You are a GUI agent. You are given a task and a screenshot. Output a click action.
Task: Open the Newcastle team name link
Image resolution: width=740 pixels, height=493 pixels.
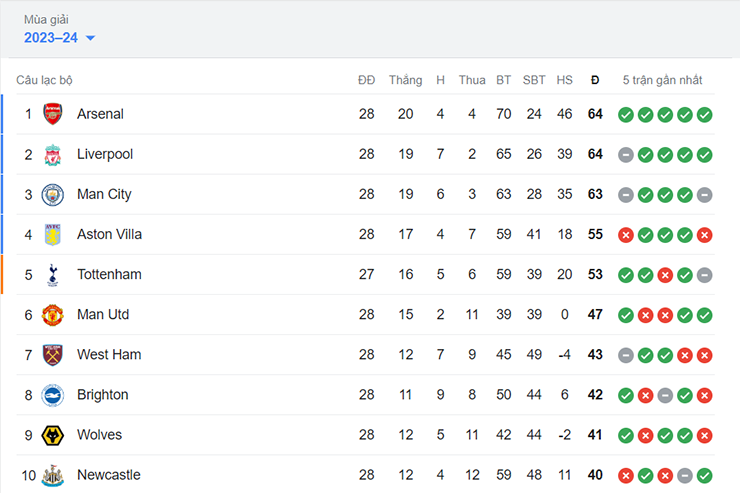(108, 475)
